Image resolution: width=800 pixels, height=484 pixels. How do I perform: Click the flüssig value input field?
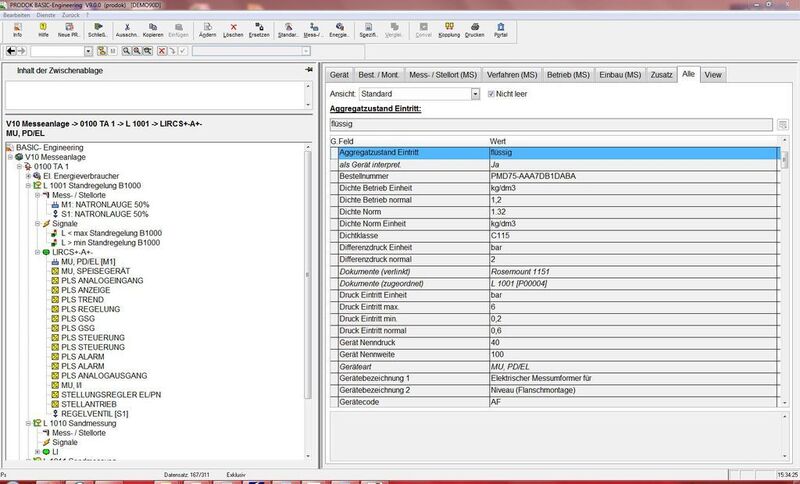[x=550, y=124]
